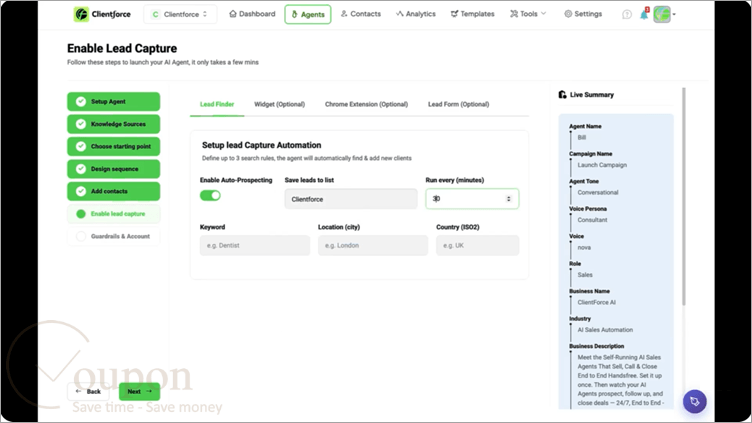Click the Agents tab flame icon
752x423 pixels.
point(294,14)
